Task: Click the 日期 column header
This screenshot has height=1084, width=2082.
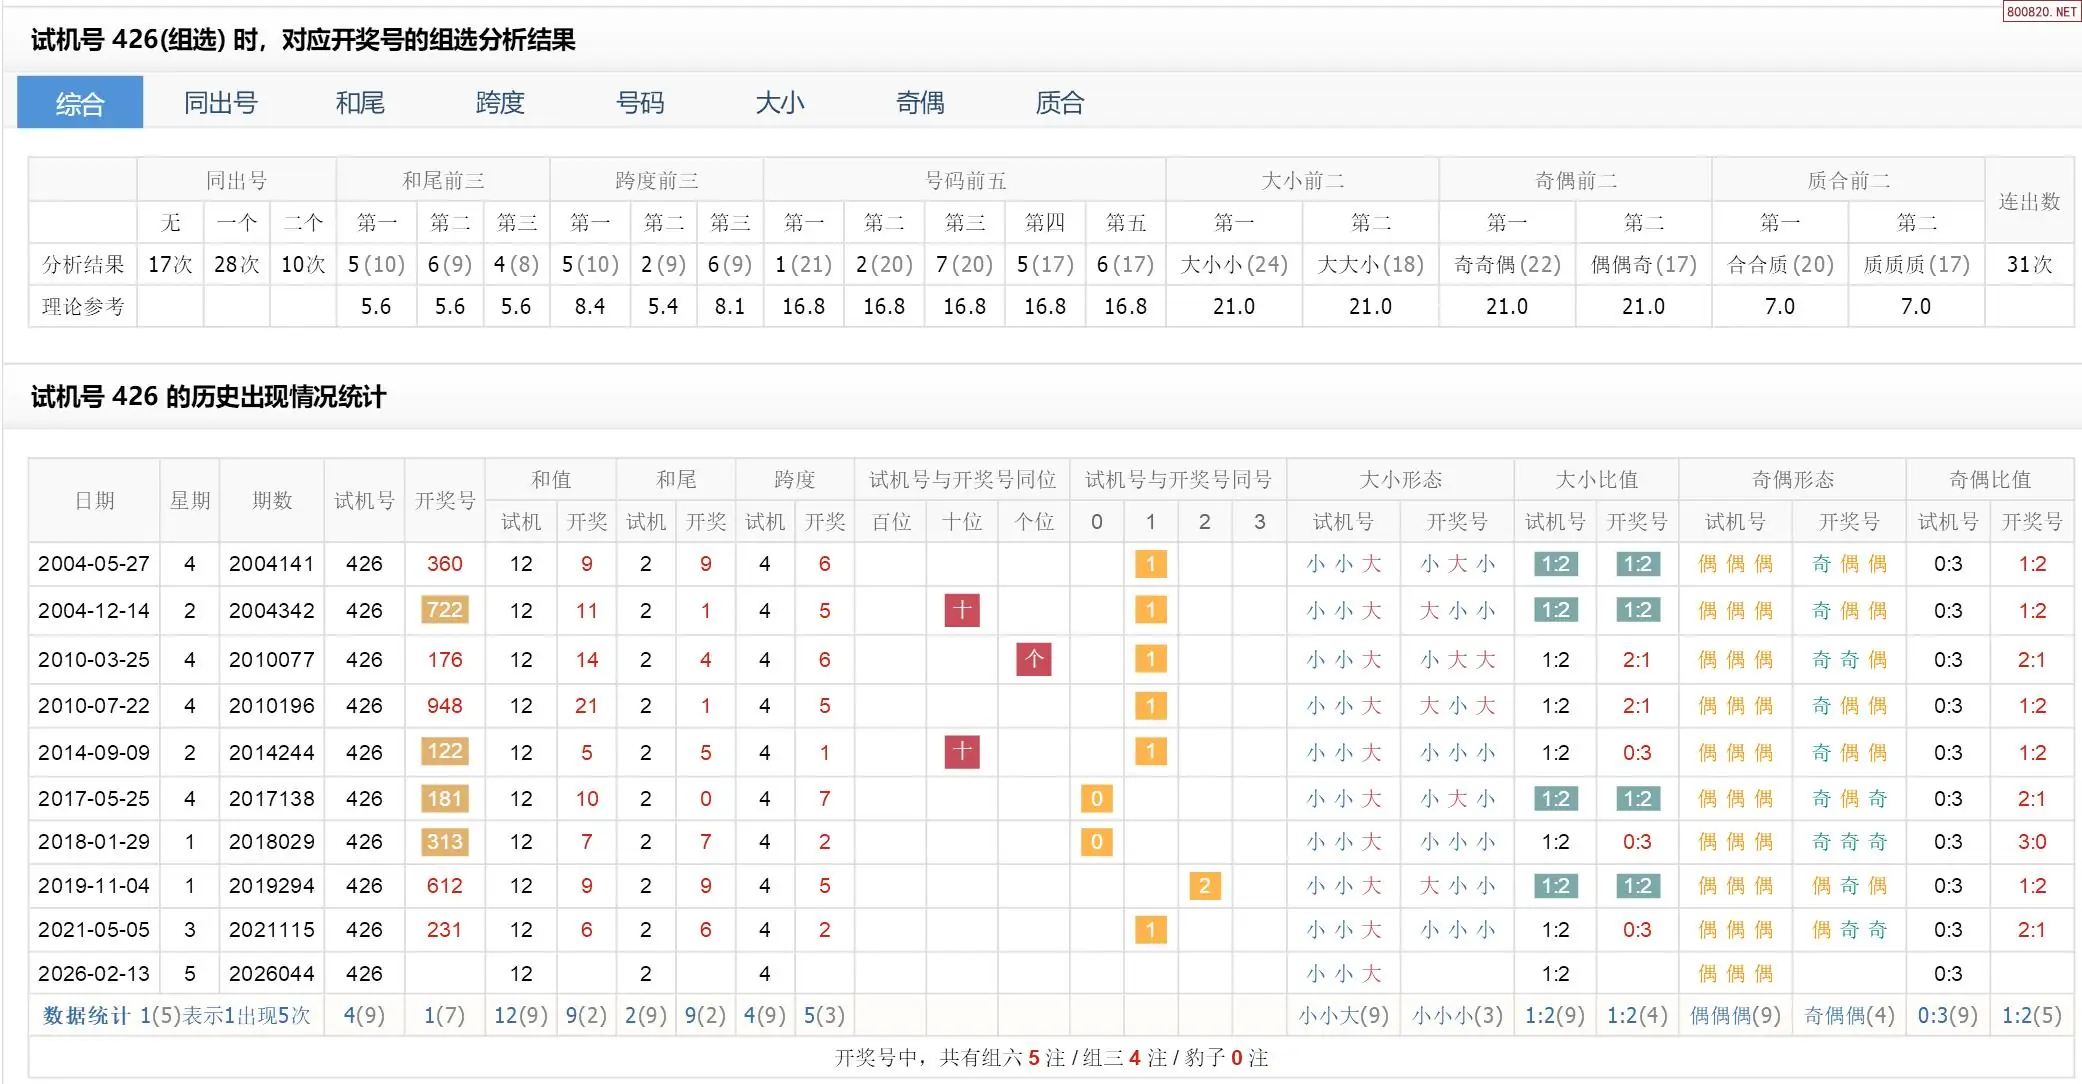Action: point(94,500)
